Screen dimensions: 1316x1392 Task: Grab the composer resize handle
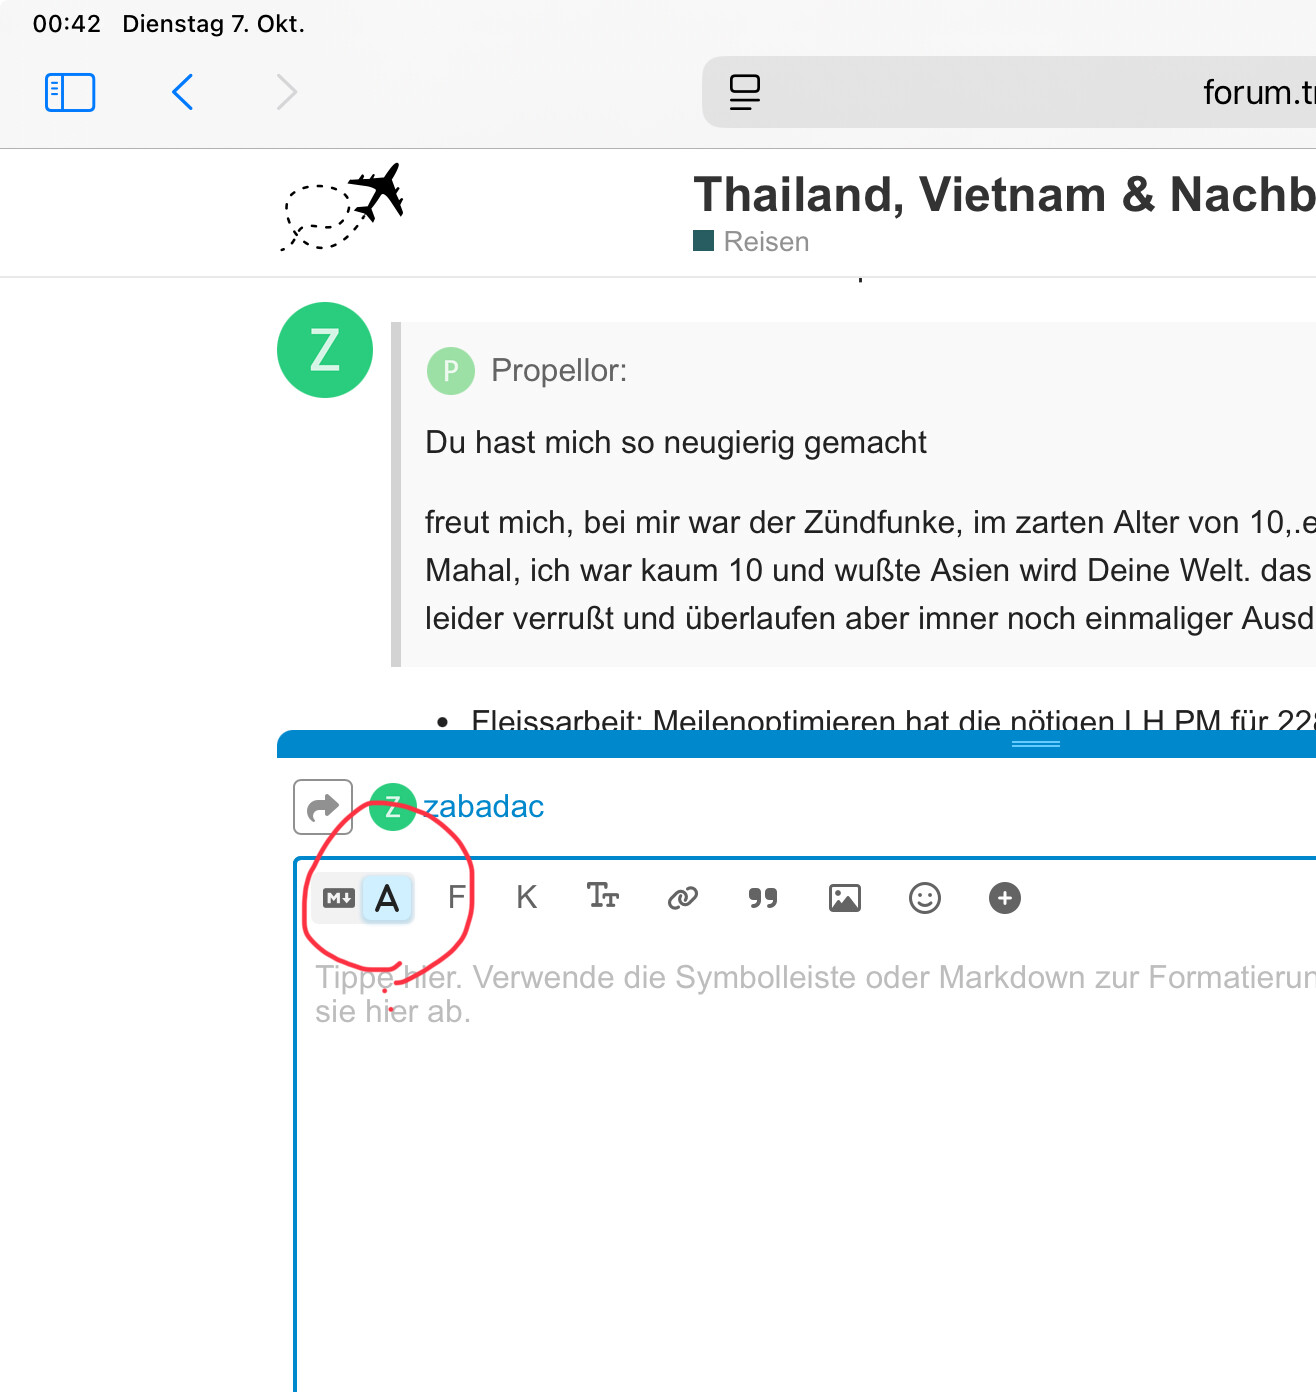click(x=1036, y=744)
